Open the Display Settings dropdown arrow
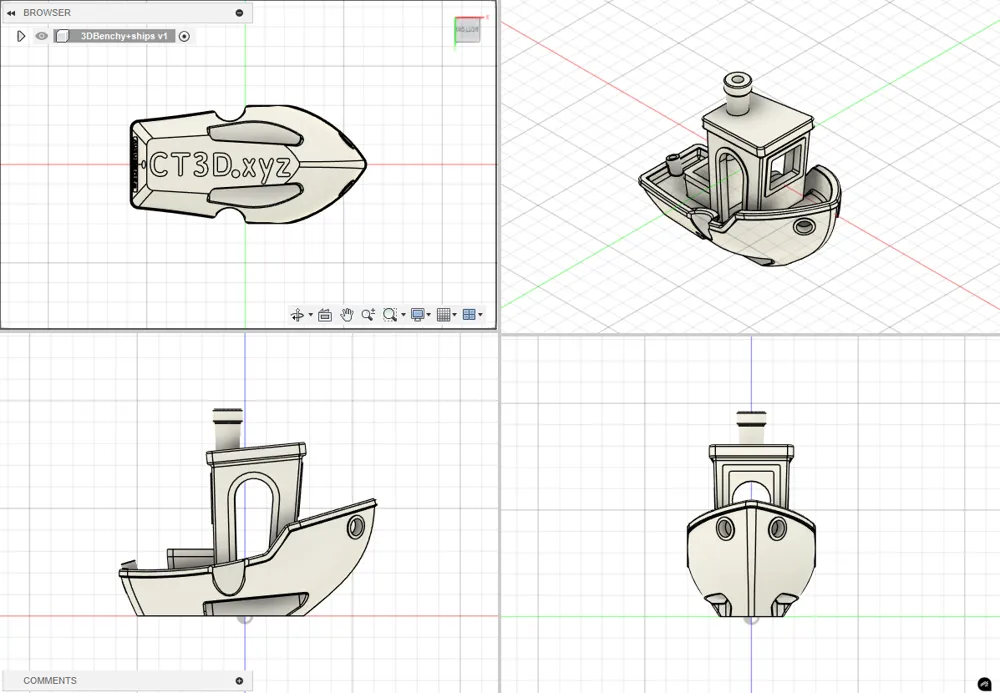The image size is (1000, 693). tap(429, 314)
